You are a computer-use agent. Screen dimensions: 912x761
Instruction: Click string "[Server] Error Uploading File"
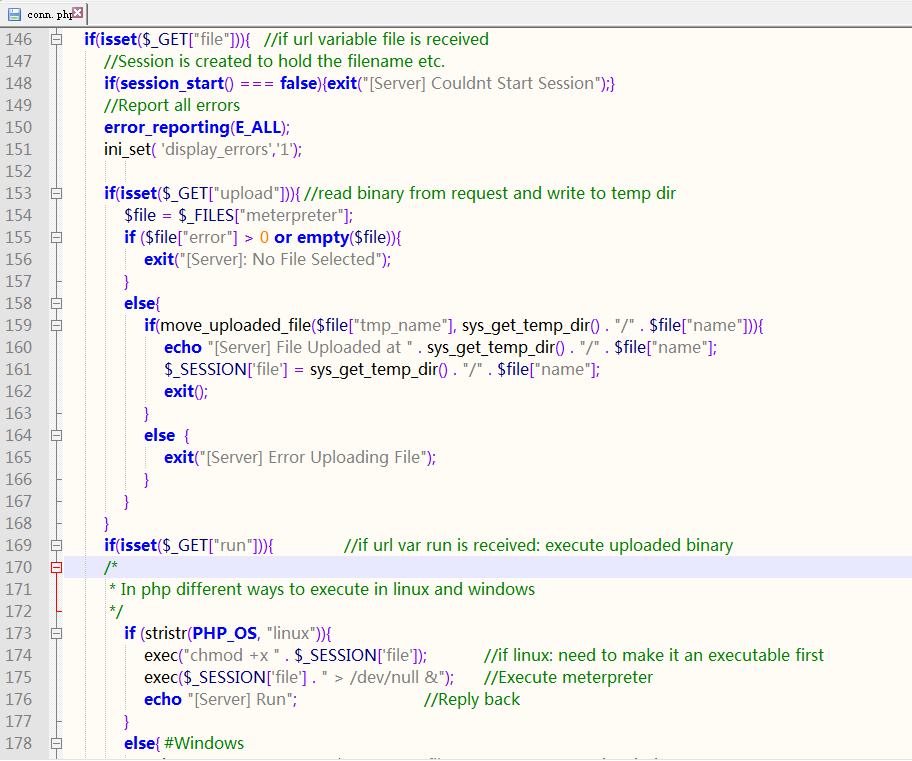pos(313,458)
